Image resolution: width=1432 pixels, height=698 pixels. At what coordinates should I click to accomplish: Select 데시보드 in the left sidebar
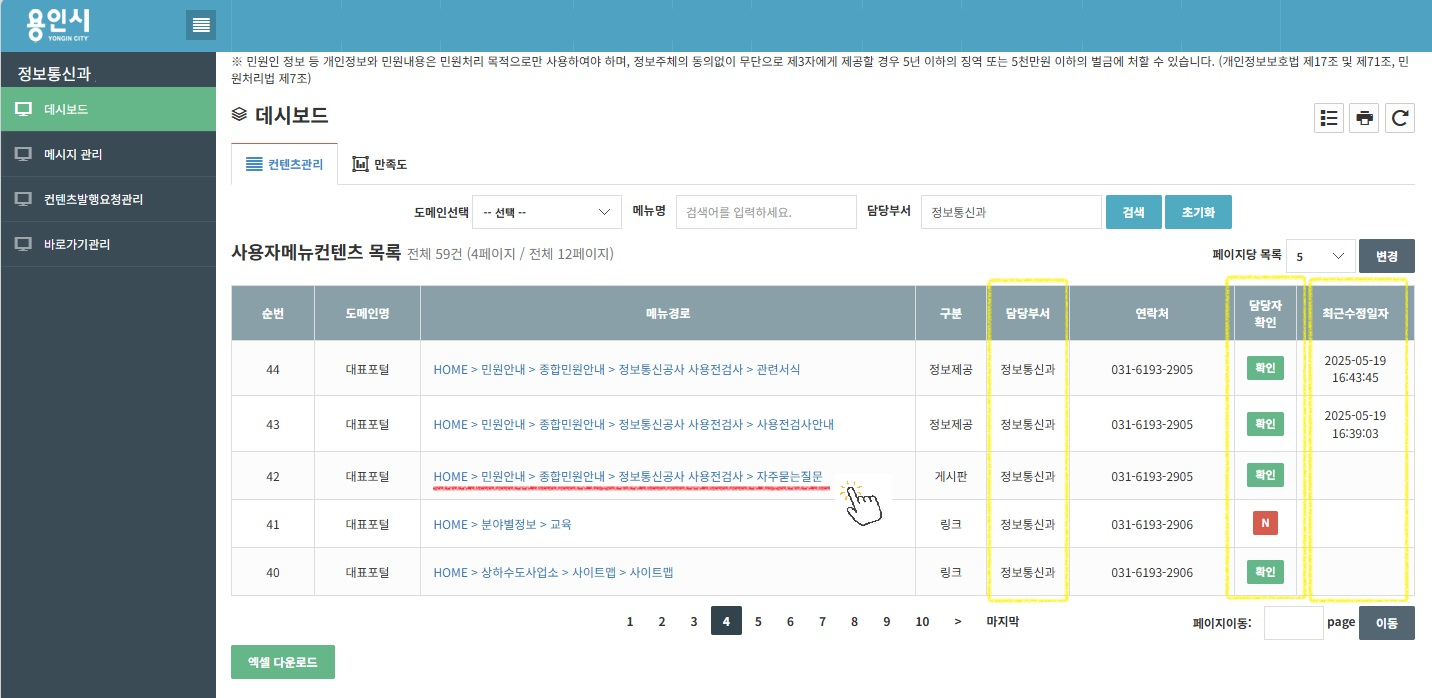pyautogui.click(x=108, y=110)
